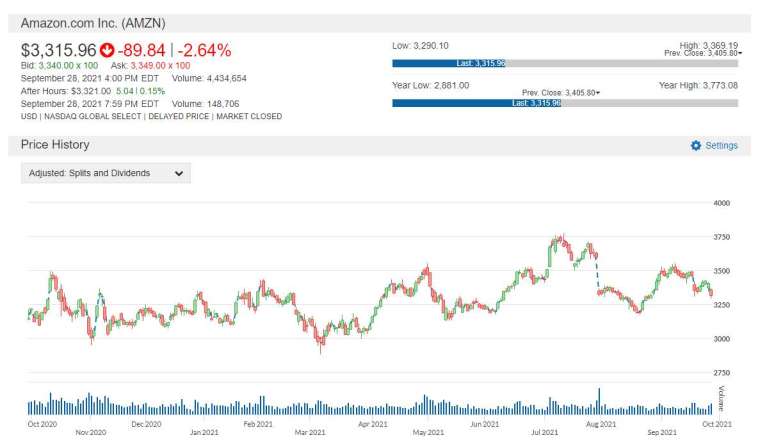This screenshot has height=442, width=760.
Task: Open the chart Settings gear icon
Action: click(x=696, y=145)
